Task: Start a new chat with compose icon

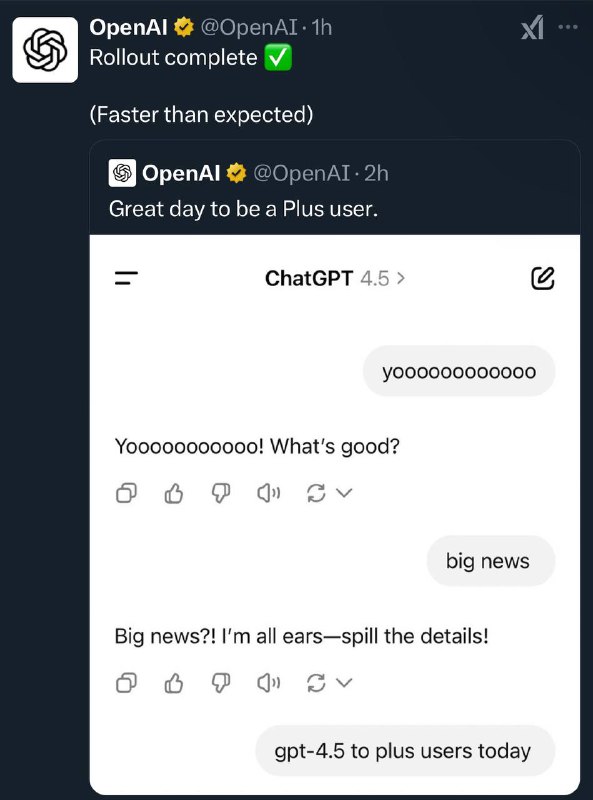Action: (x=542, y=278)
